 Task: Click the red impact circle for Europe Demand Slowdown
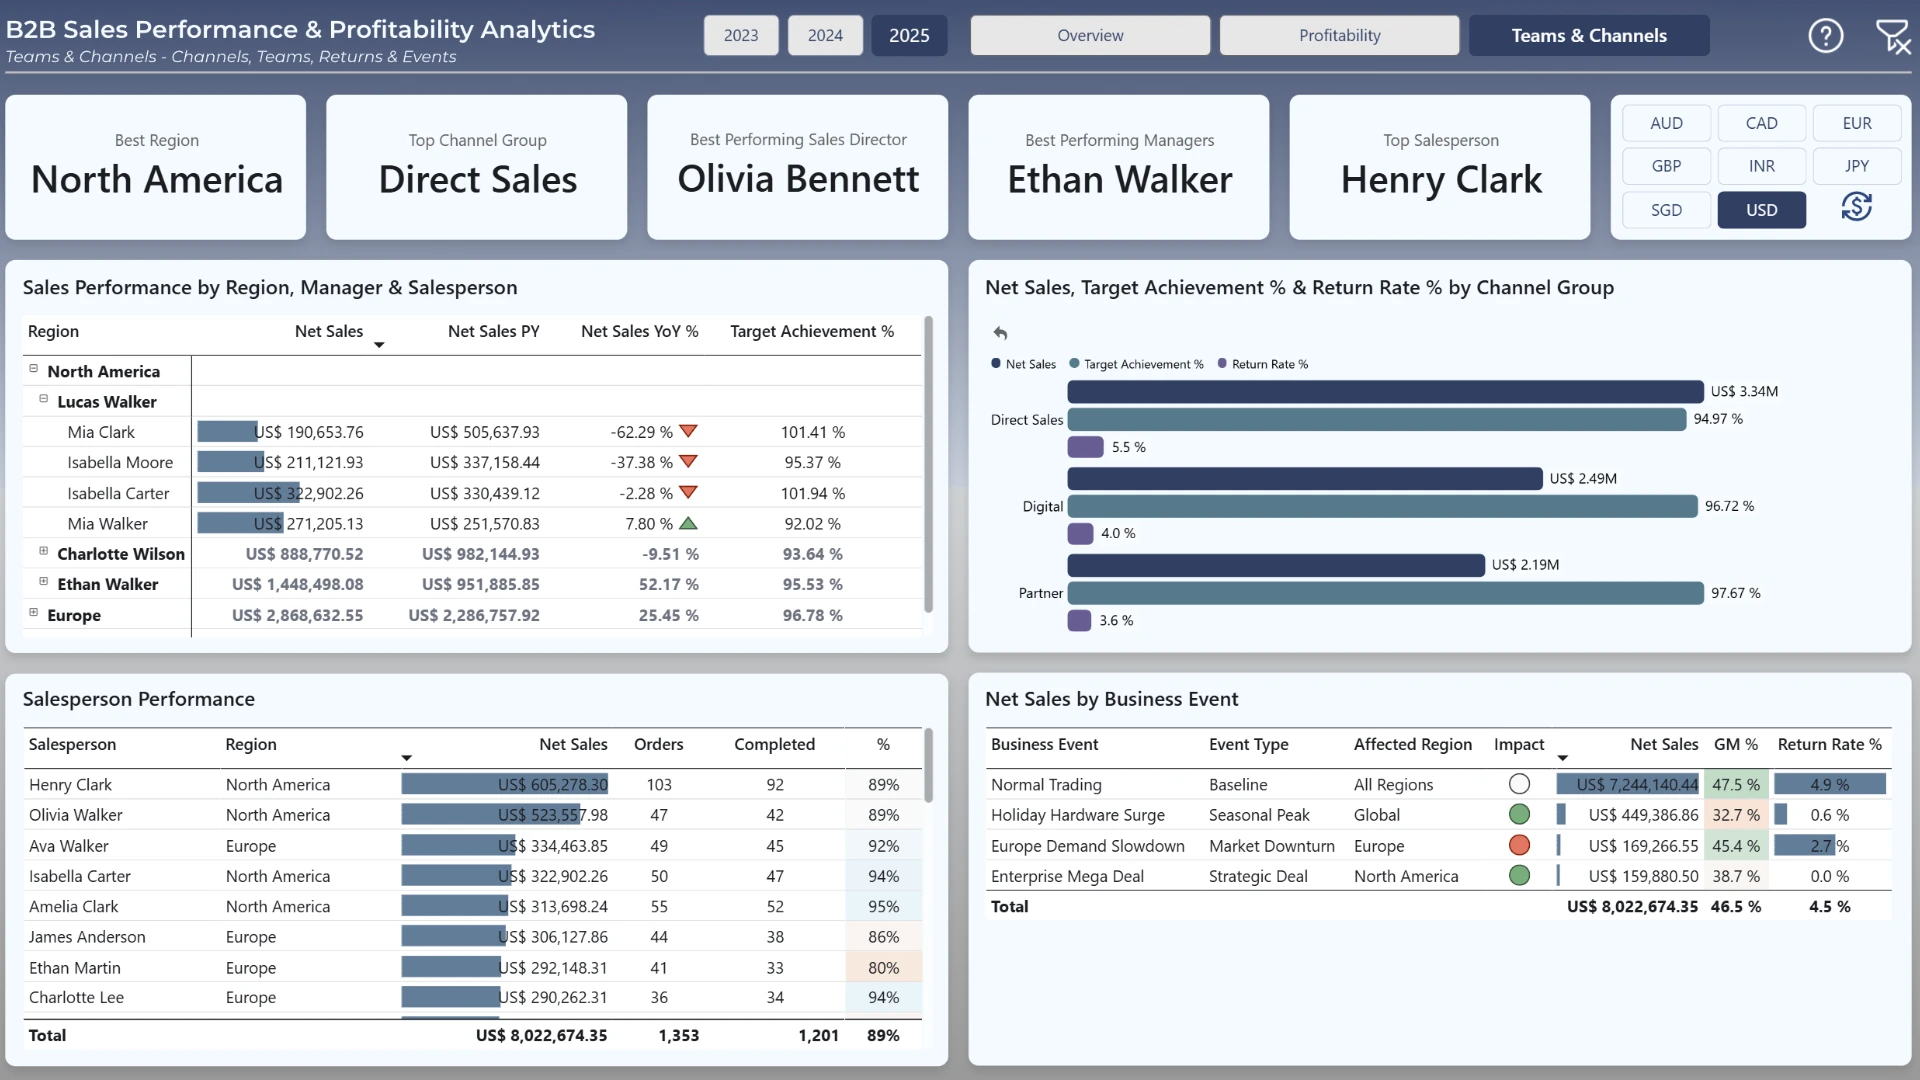coord(1519,845)
